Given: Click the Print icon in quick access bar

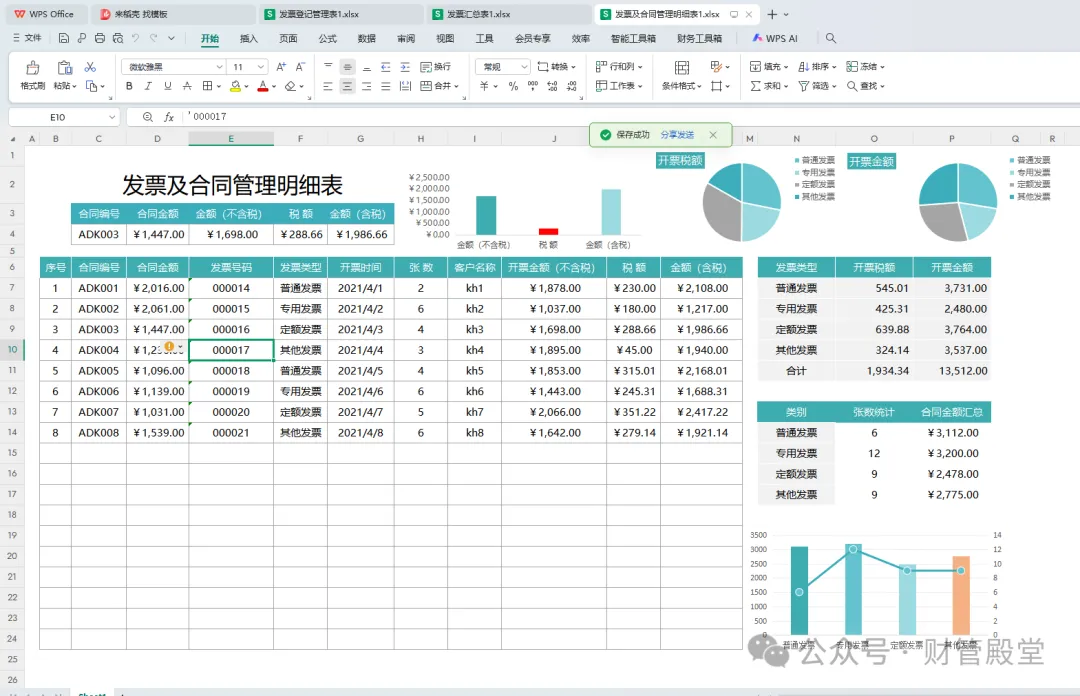Looking at the screenshot, I should click(x=100, y=38).
